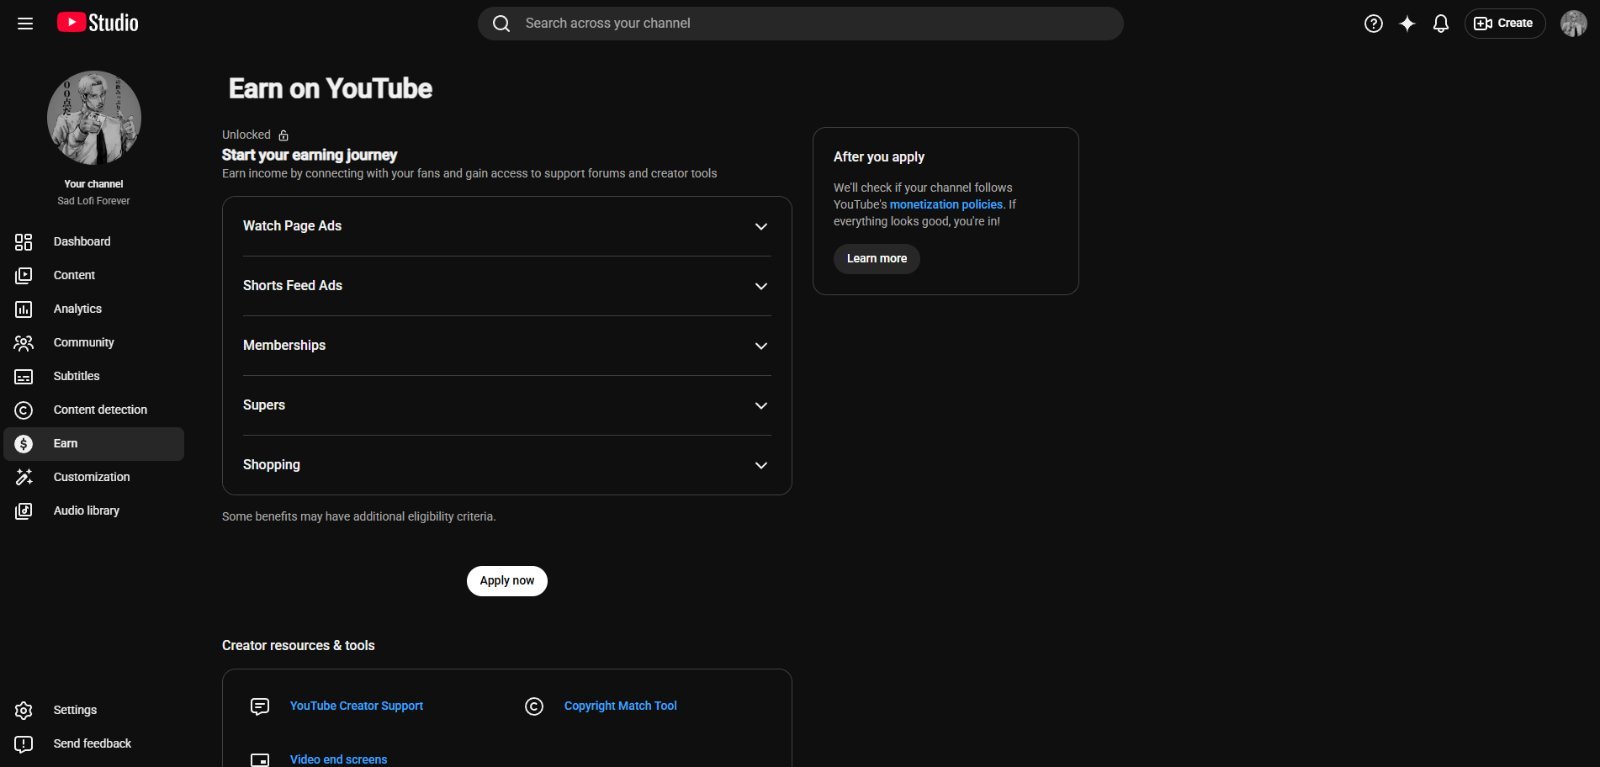The width and height of the screenshot is (1600, 767).
Task: Open the Help question mark icon
Action: click(x=1374, y=23)
